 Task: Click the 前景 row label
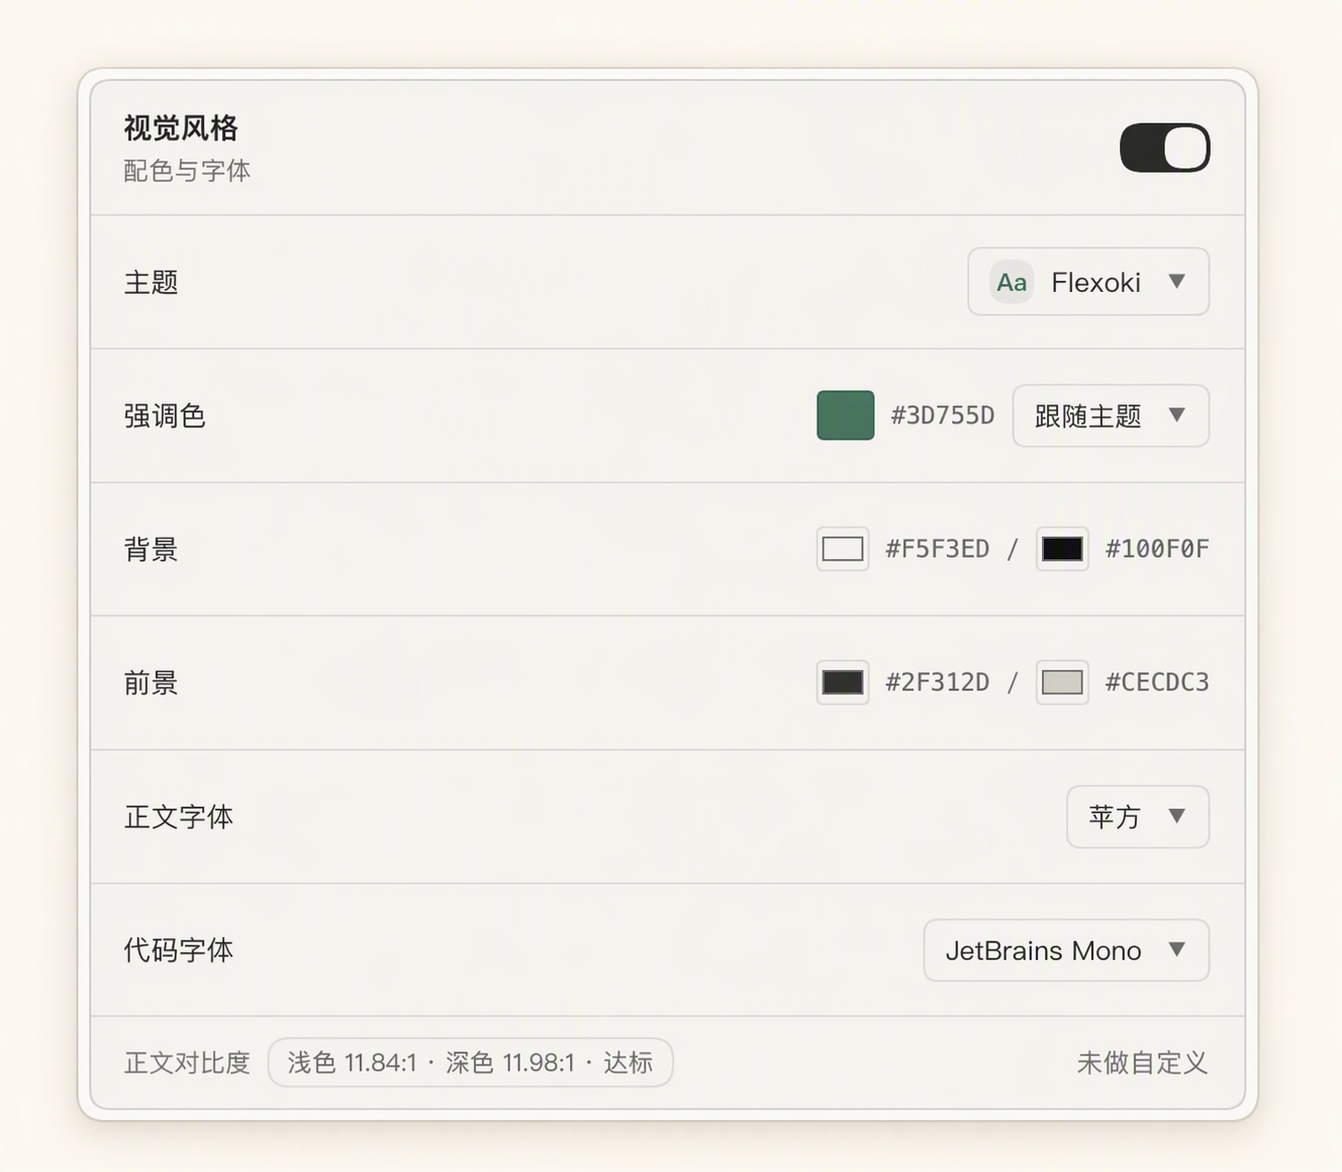151,682
